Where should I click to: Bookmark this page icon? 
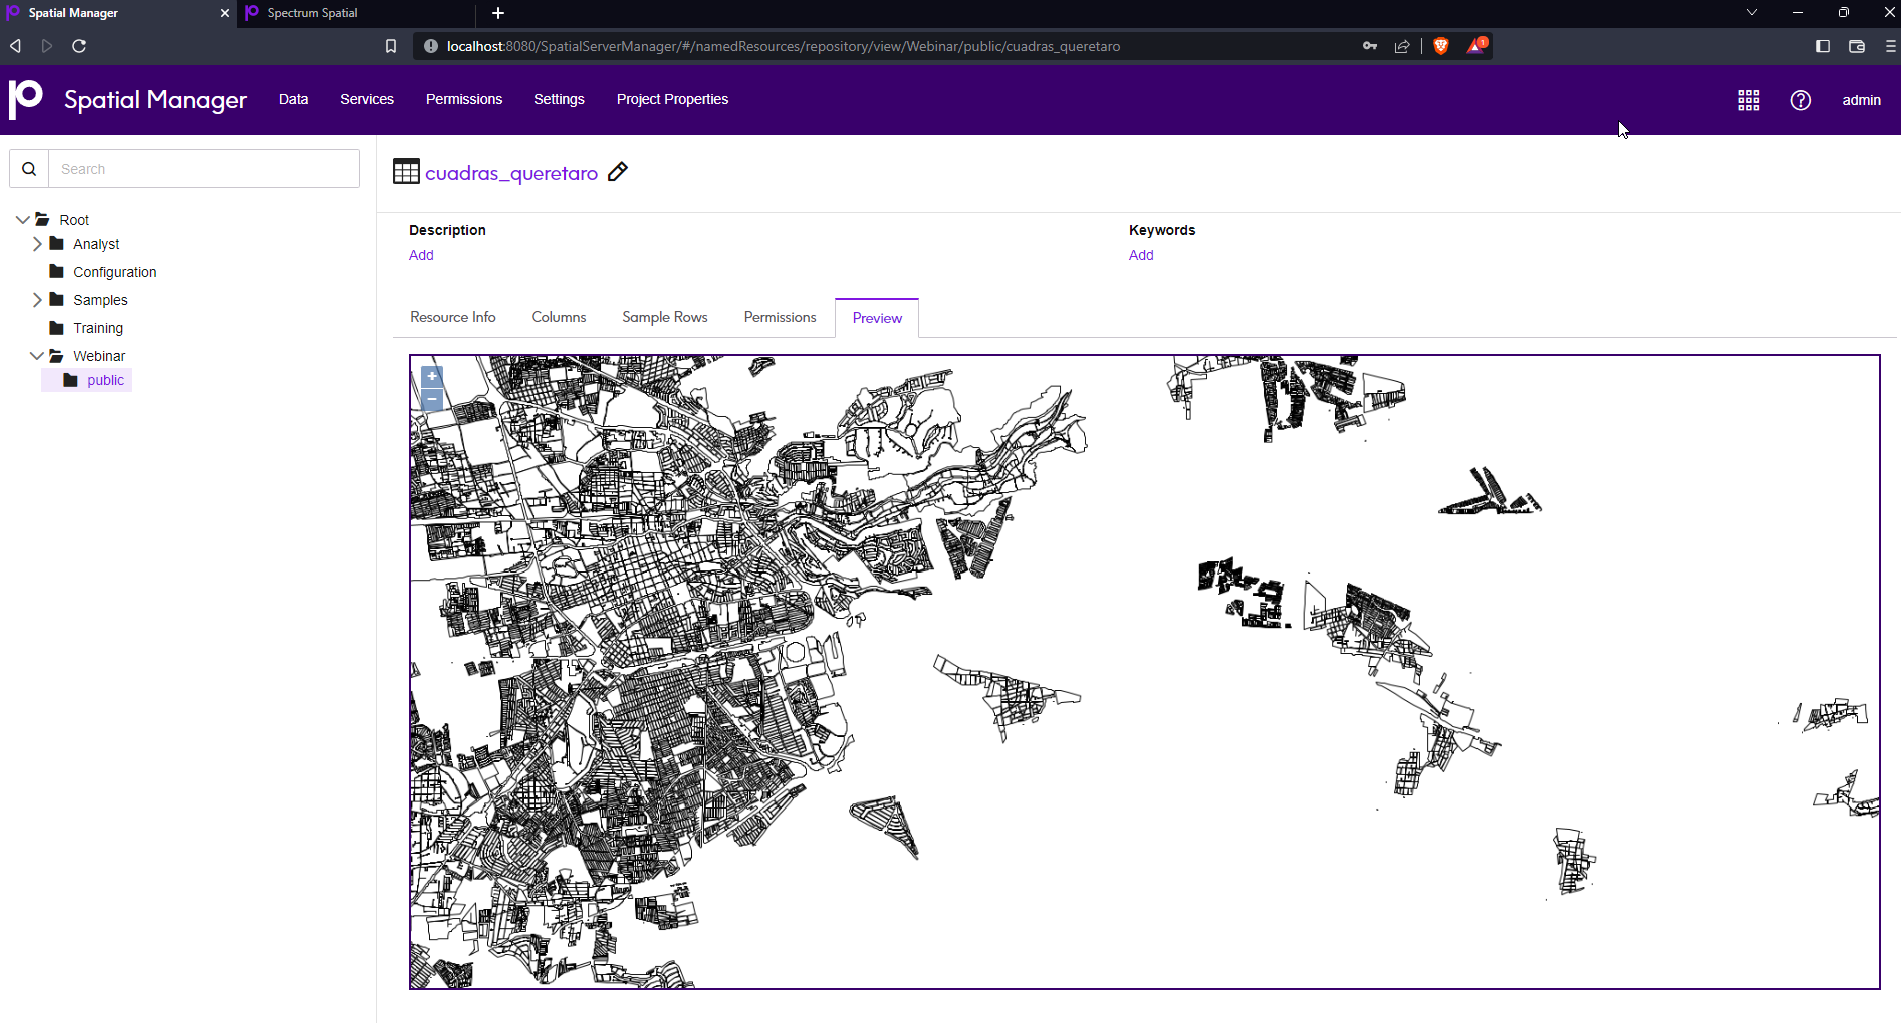click(x=391, y=46)
